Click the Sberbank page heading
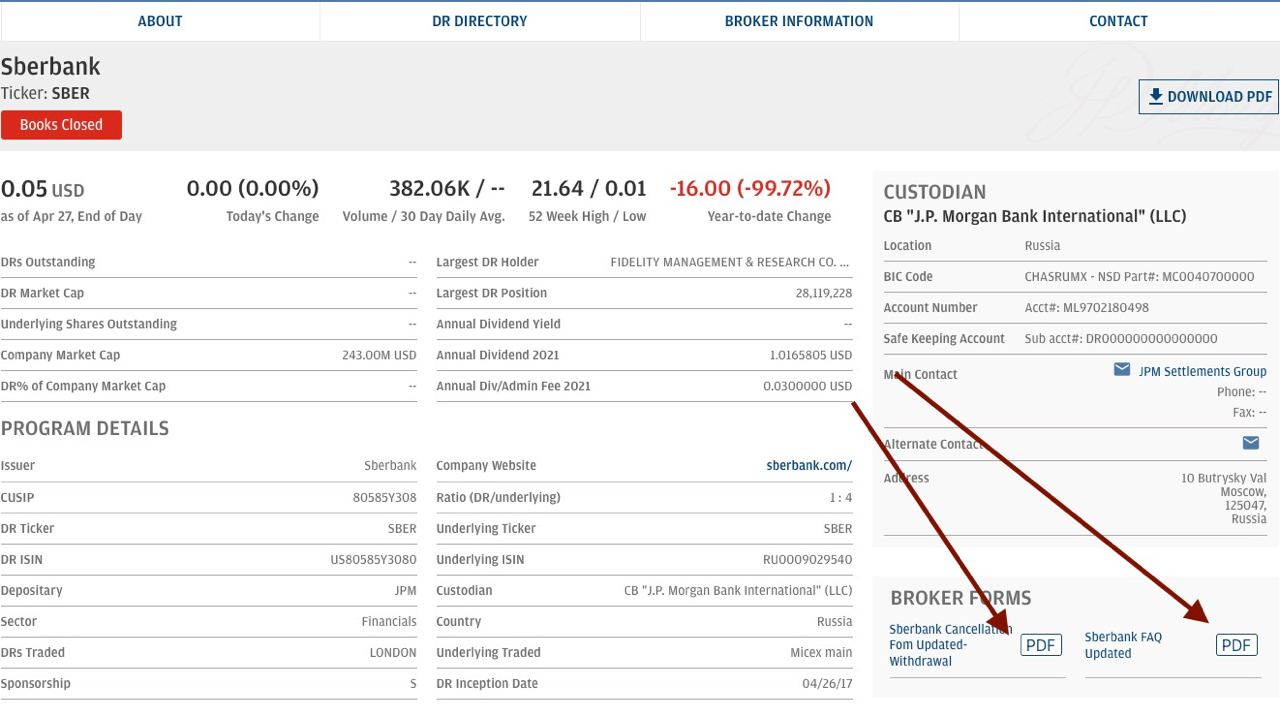This screenshot has width=1280, height=716. [x=51, y=67]
